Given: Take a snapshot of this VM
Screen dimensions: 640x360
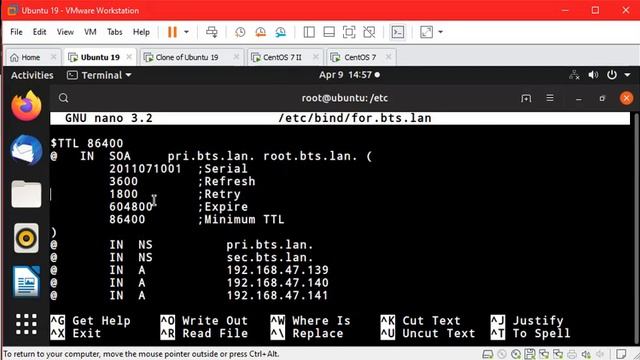Looking at the screenshot, I should coord(240,32).
